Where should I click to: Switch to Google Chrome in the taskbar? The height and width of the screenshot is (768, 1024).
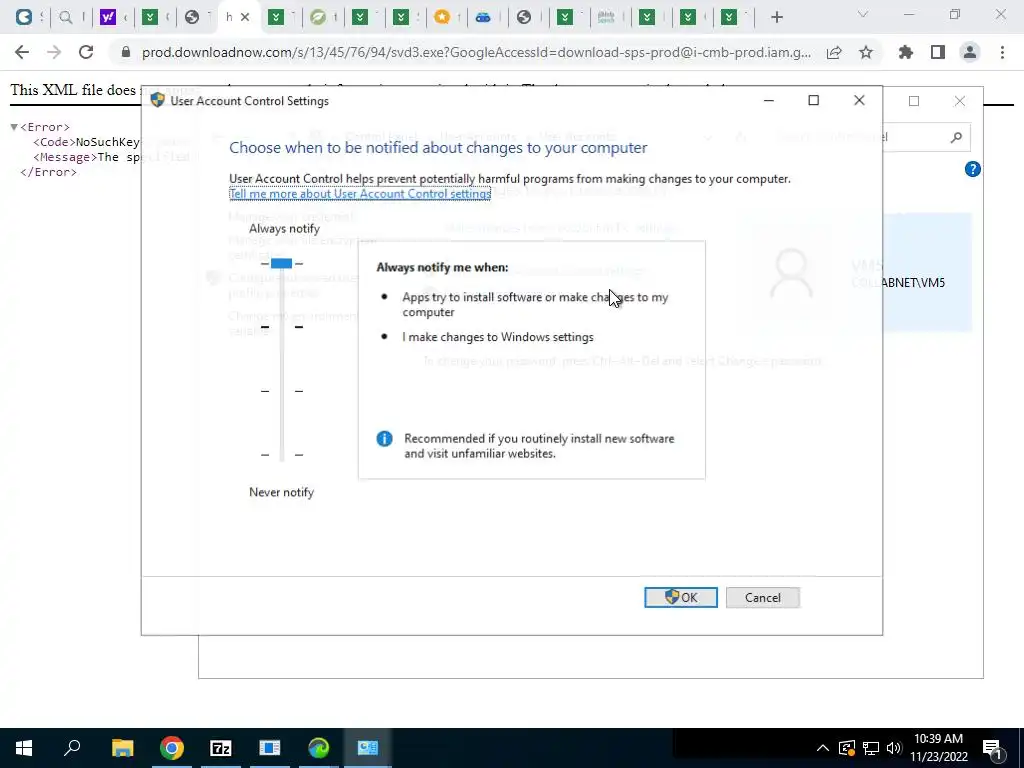pyautogui.click(x=172, y=748)
